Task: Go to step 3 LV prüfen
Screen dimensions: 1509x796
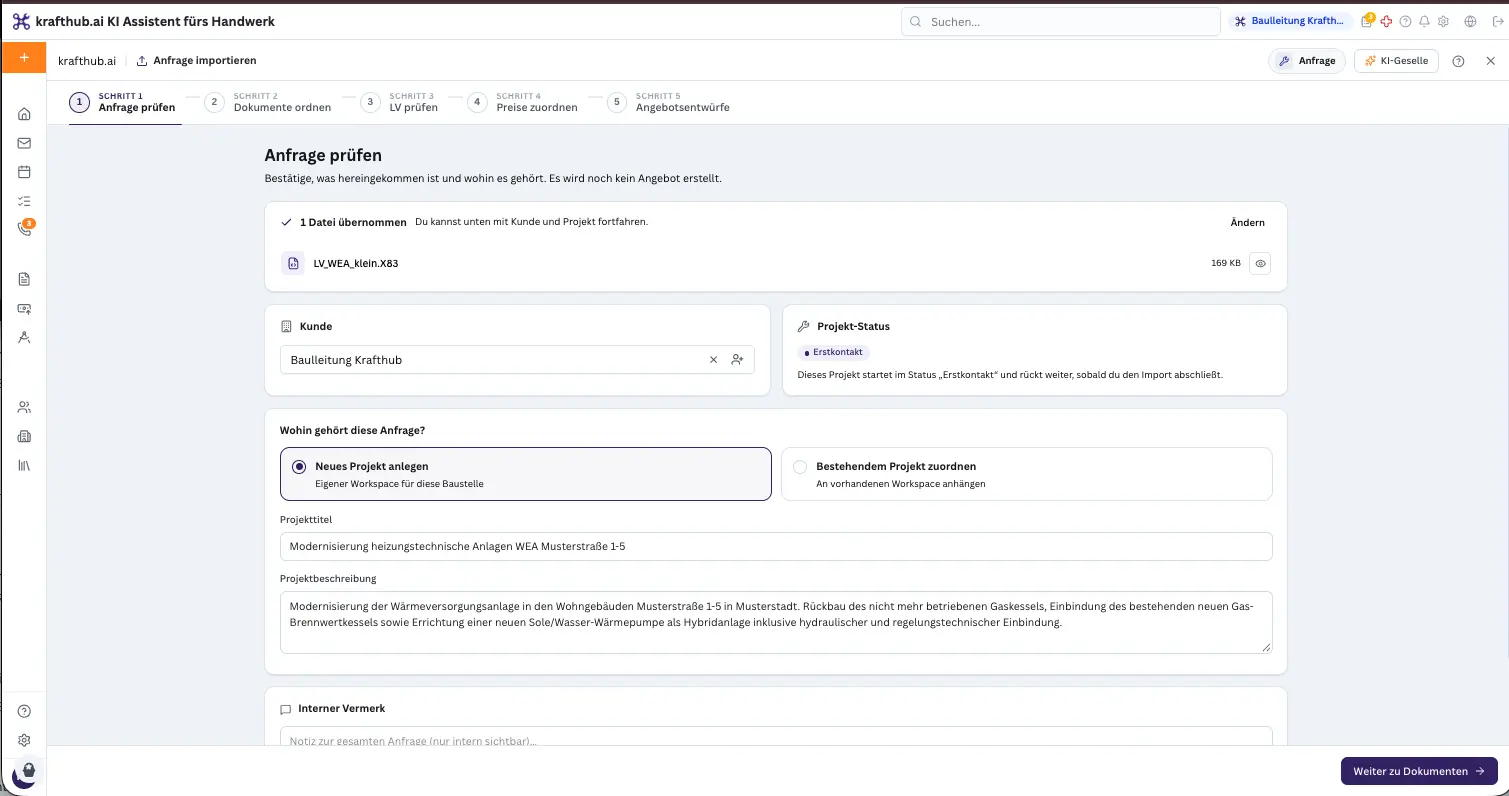Action: pyautogui.click(x=400, y=102)
